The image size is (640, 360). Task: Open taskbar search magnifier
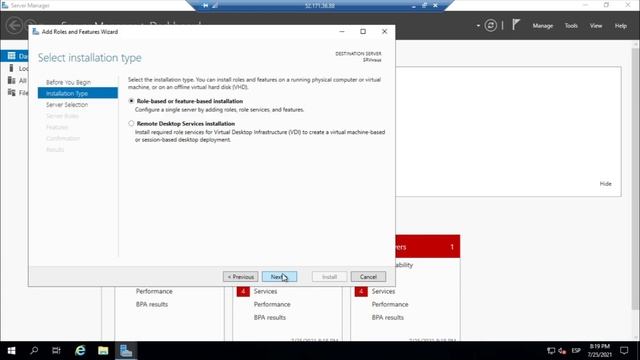[x=34, y=351]
